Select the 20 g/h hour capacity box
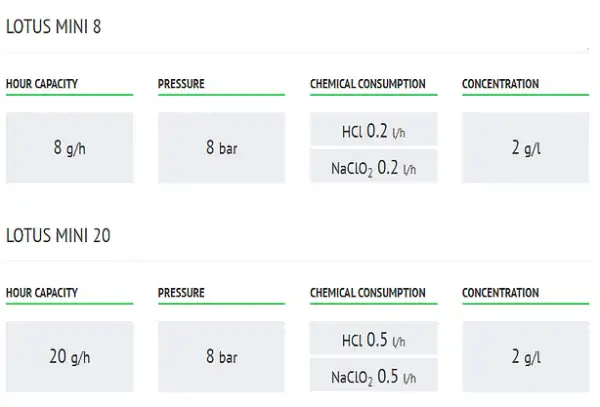The height and width of the screenshot is (407, 600). pos(70,357)
